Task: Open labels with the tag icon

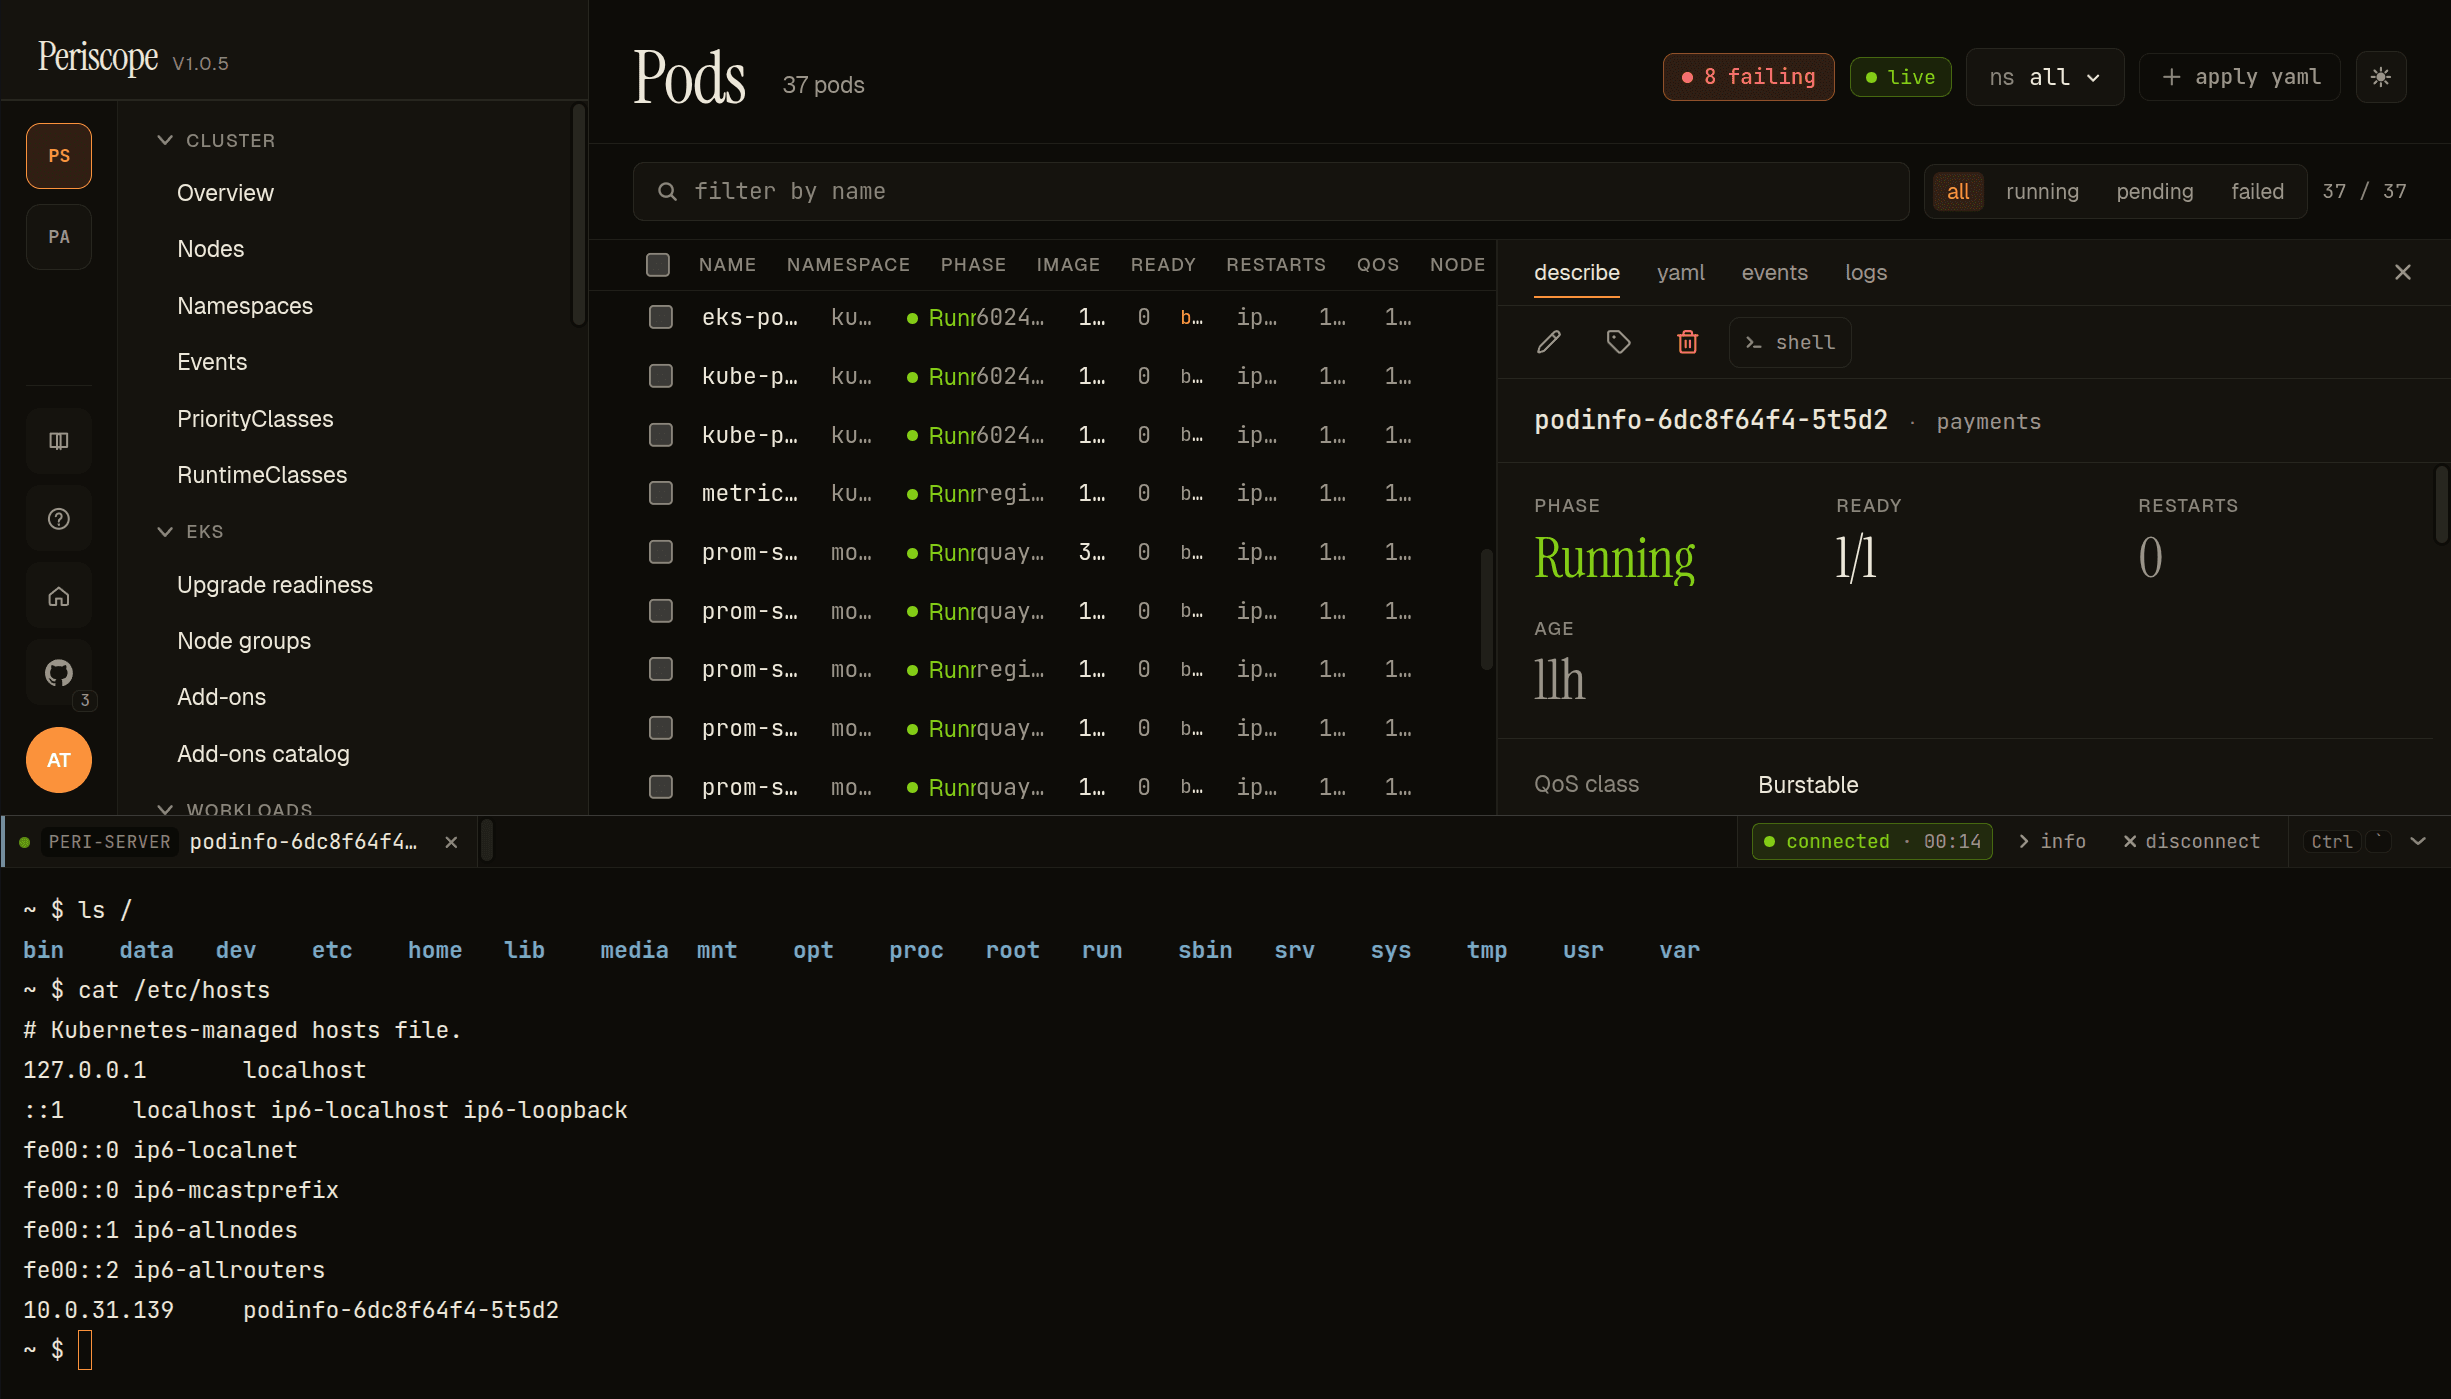Action: click(1618, 342)
